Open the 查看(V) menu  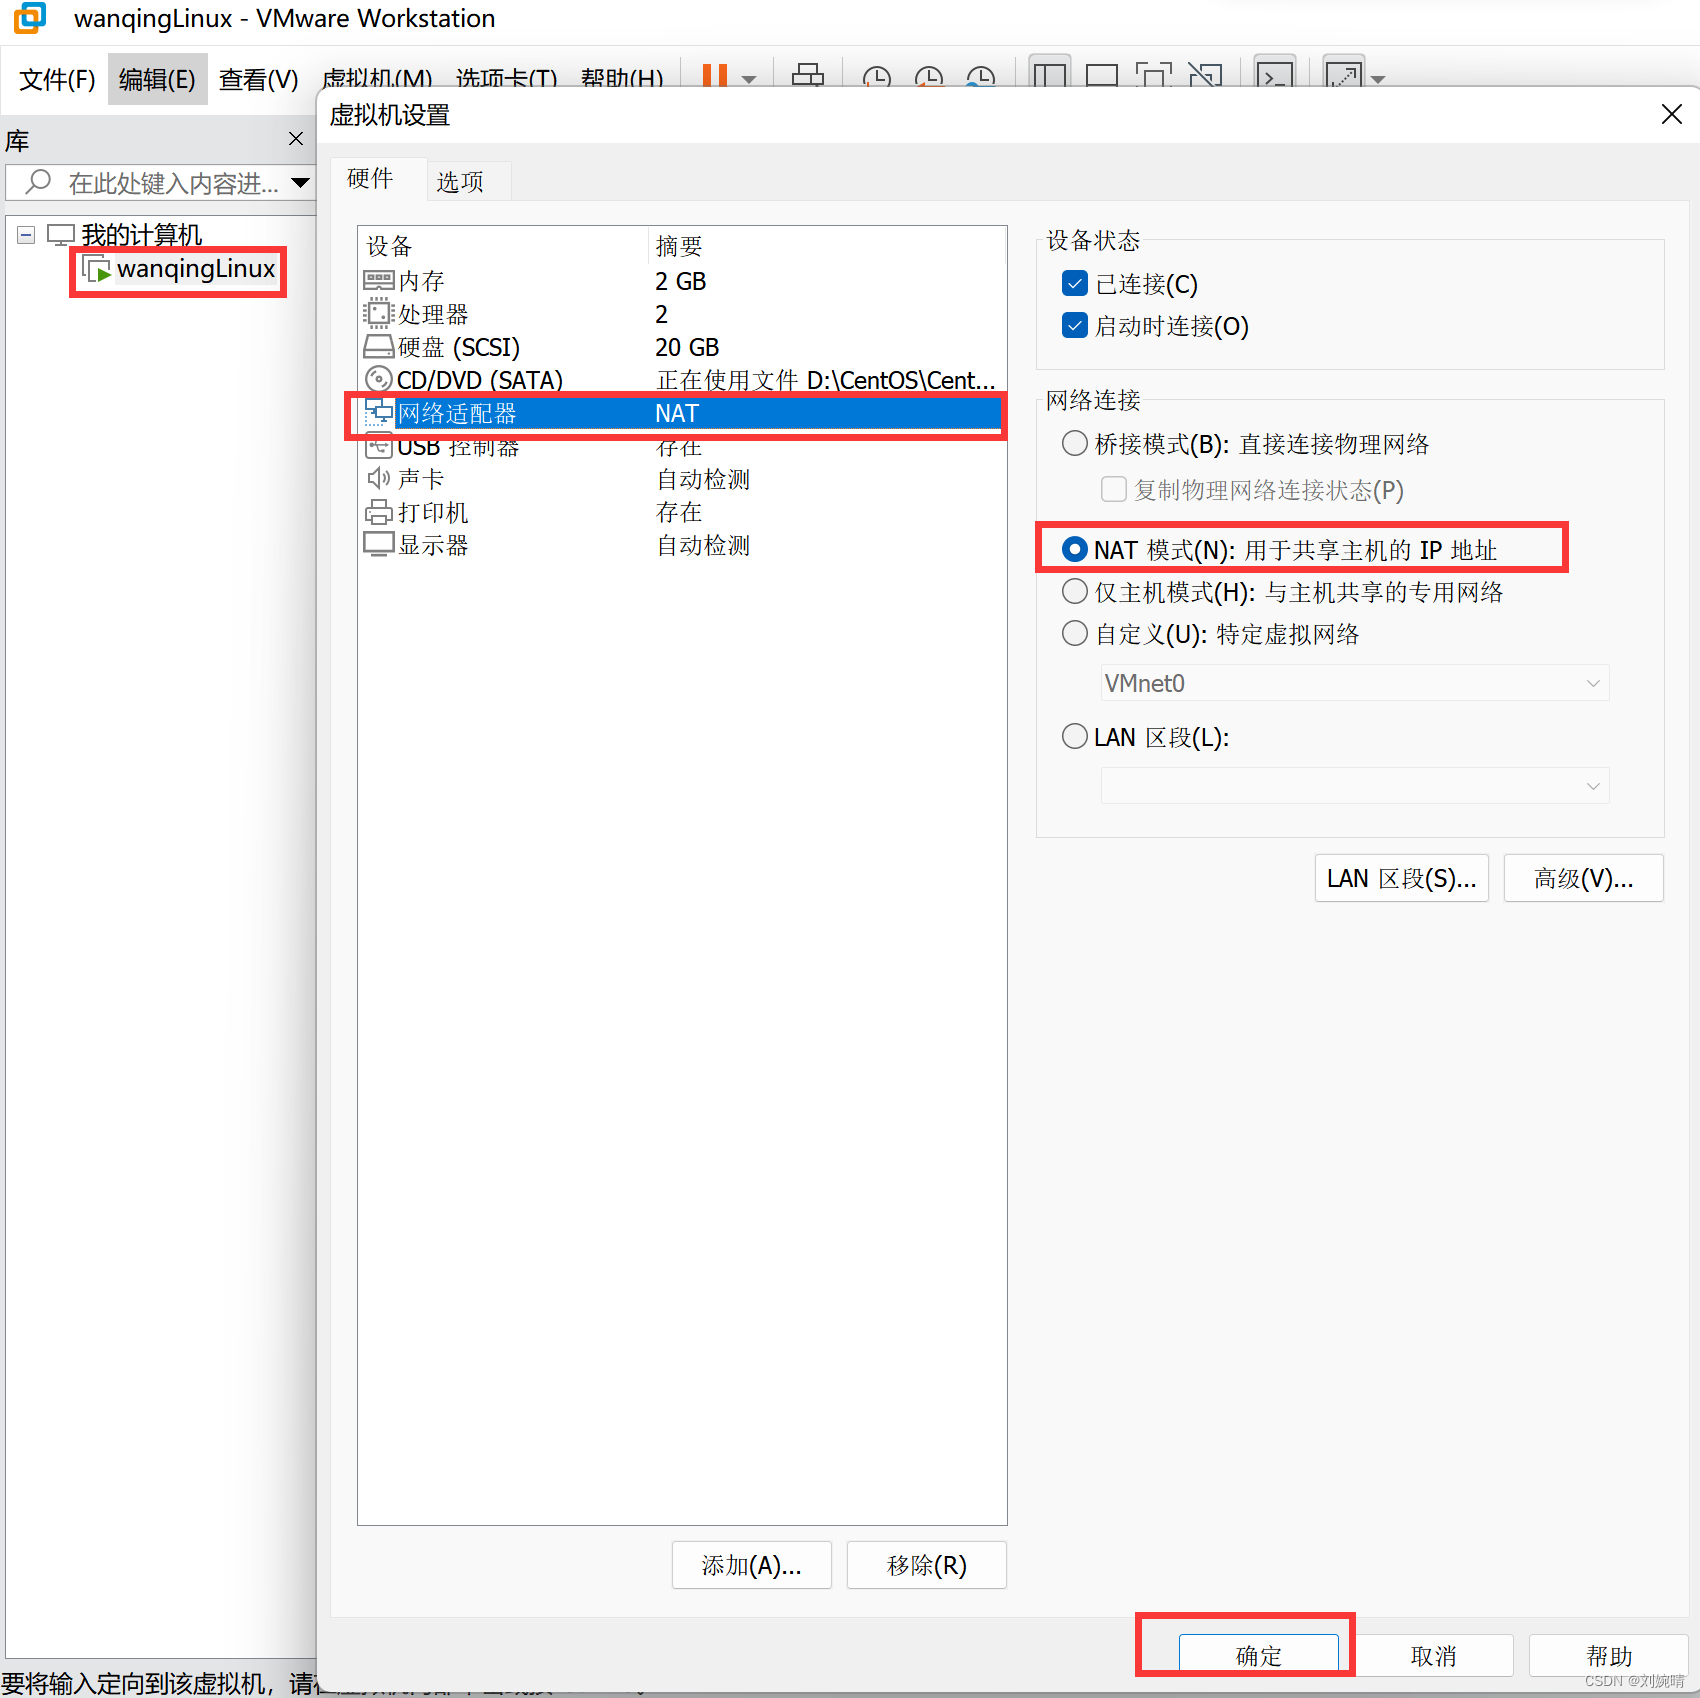point(258,79)
